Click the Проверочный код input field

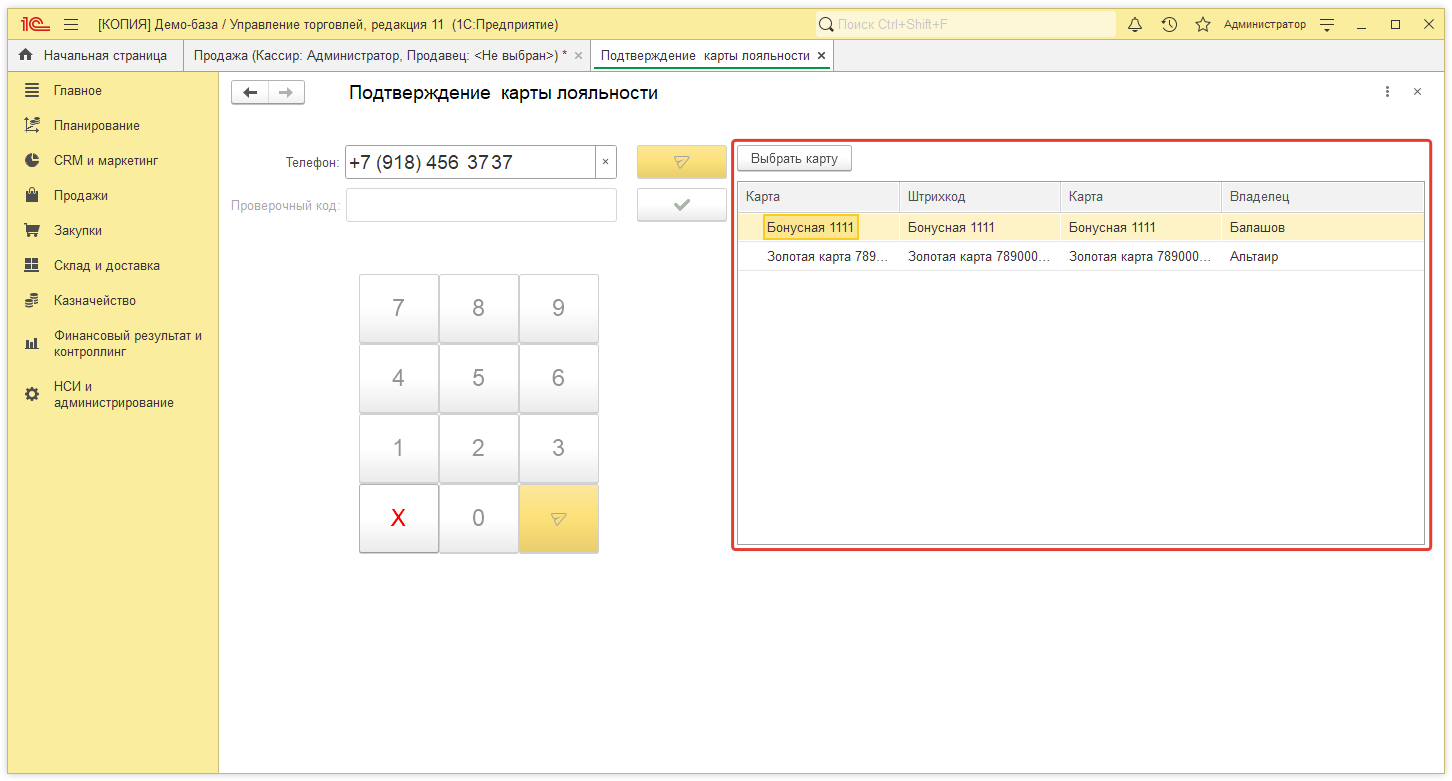pyautogui.click(x=481, y=205)
